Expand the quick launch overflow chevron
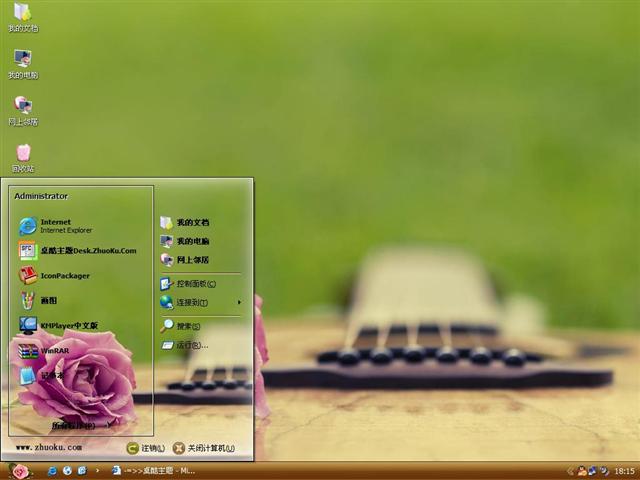640x480 pixels. (97, 471)
